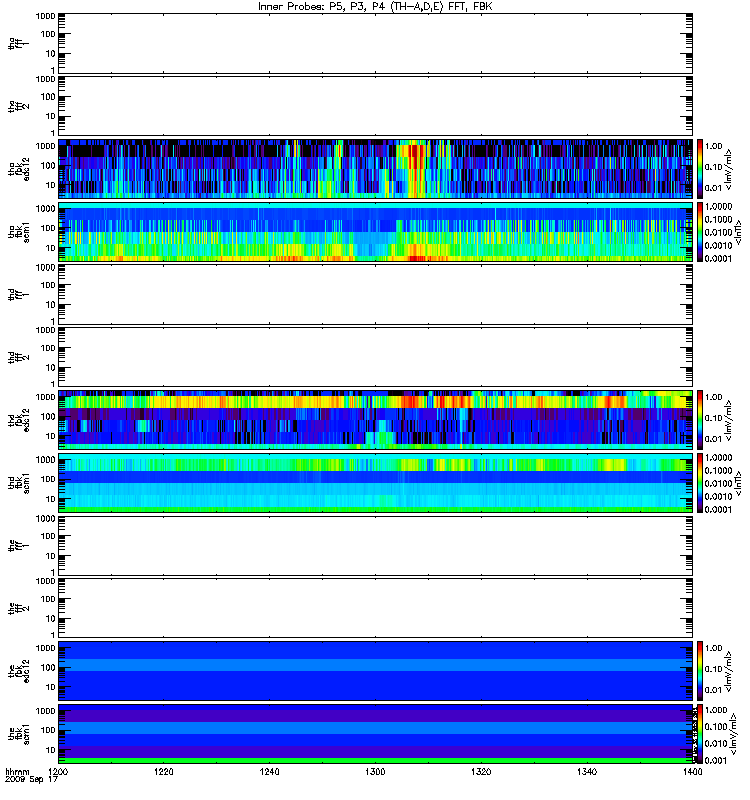750x800 pixels.
Task: Click the 'the fbk edc12' spectrogram panel
Action: click(376, 671)
